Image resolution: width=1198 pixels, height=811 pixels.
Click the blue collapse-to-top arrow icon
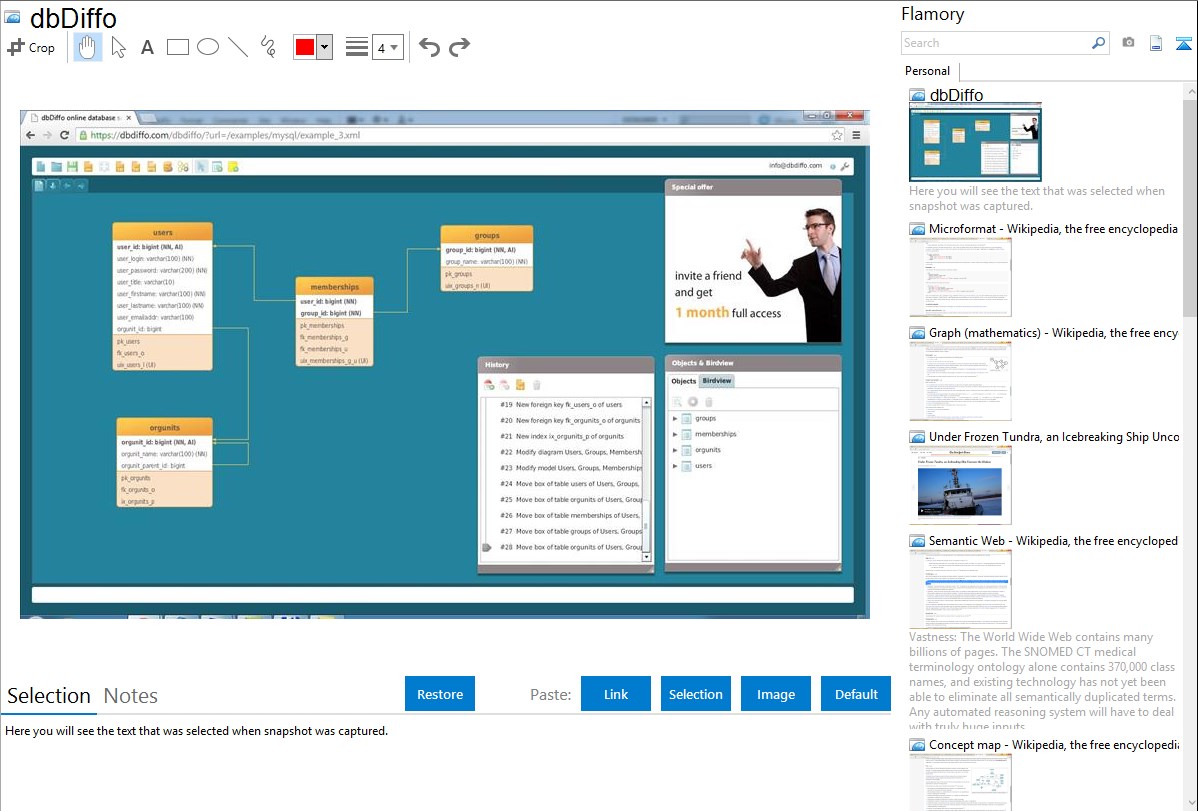point(1183,44)
